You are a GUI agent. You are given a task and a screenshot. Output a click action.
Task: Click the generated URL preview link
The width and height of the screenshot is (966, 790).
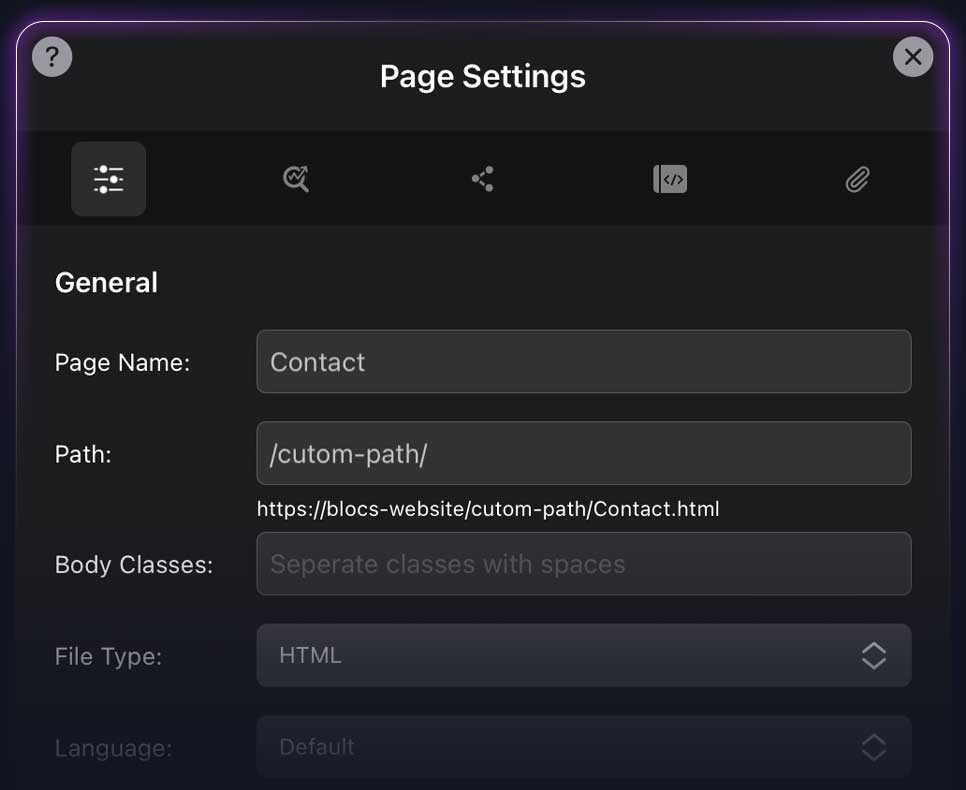(x=488, y=509)
